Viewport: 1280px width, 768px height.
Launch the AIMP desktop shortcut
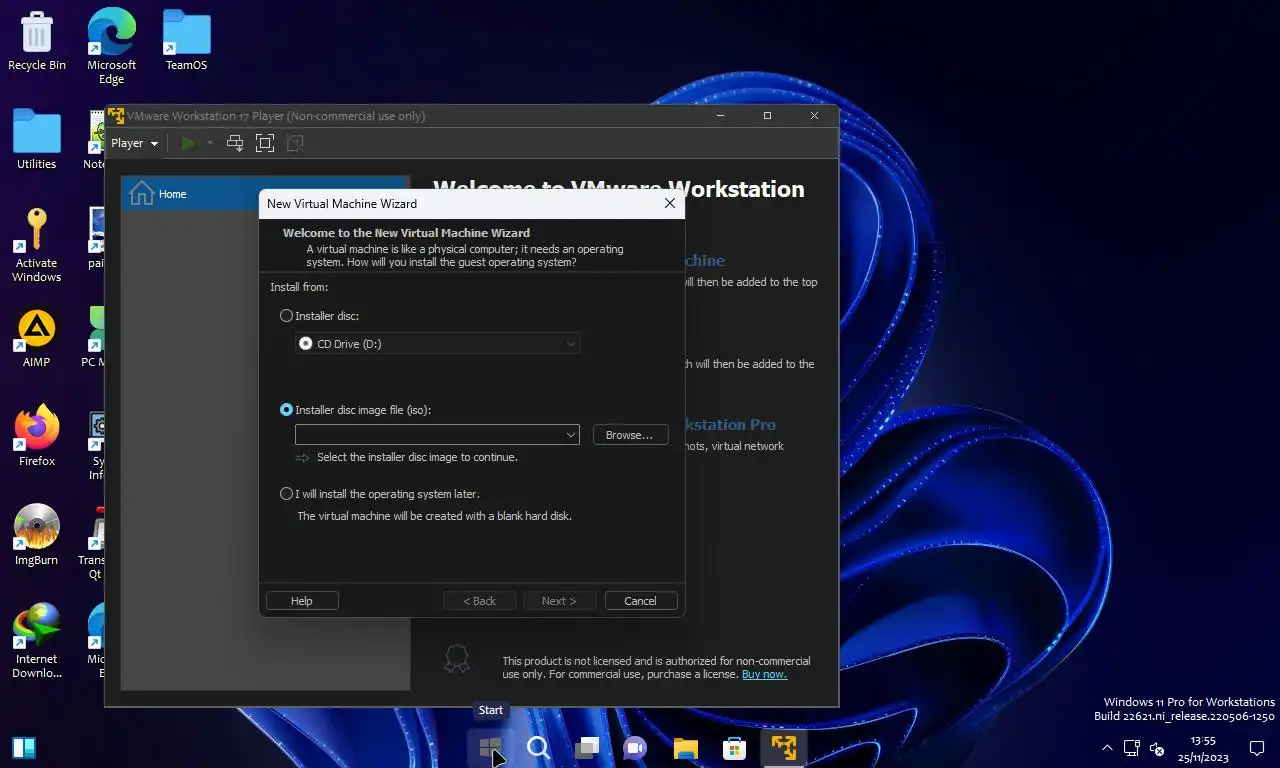tap(37, 338)
